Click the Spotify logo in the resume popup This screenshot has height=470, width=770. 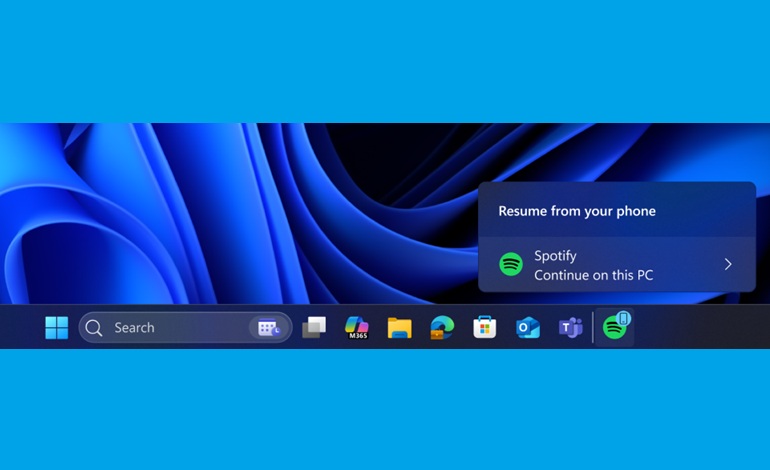(x=511, y=264)
